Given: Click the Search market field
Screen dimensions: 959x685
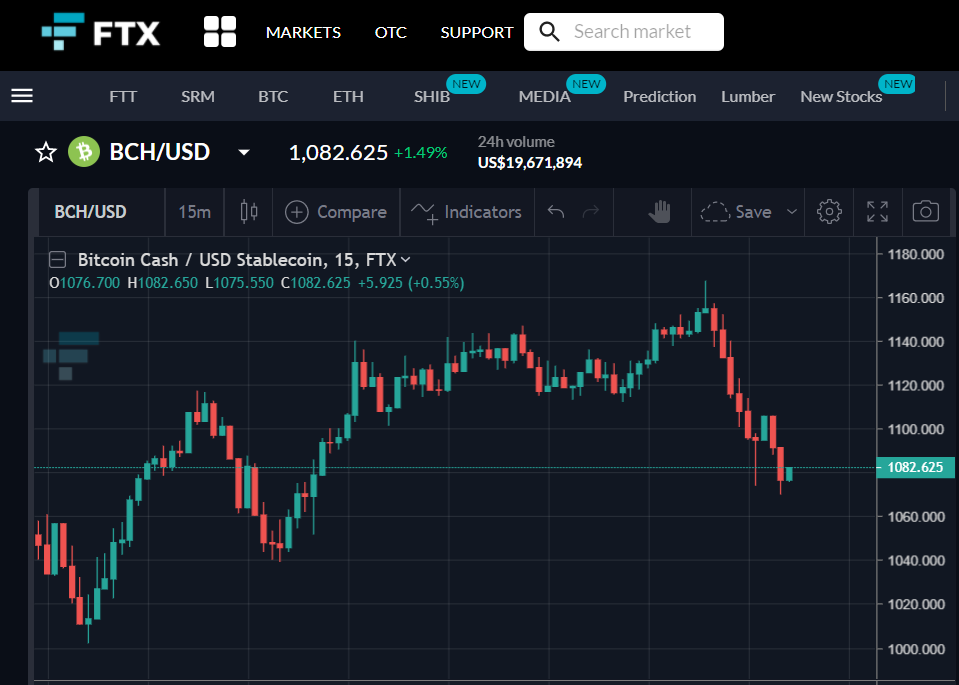Looking at the screenshot, I should click(624, 32).
